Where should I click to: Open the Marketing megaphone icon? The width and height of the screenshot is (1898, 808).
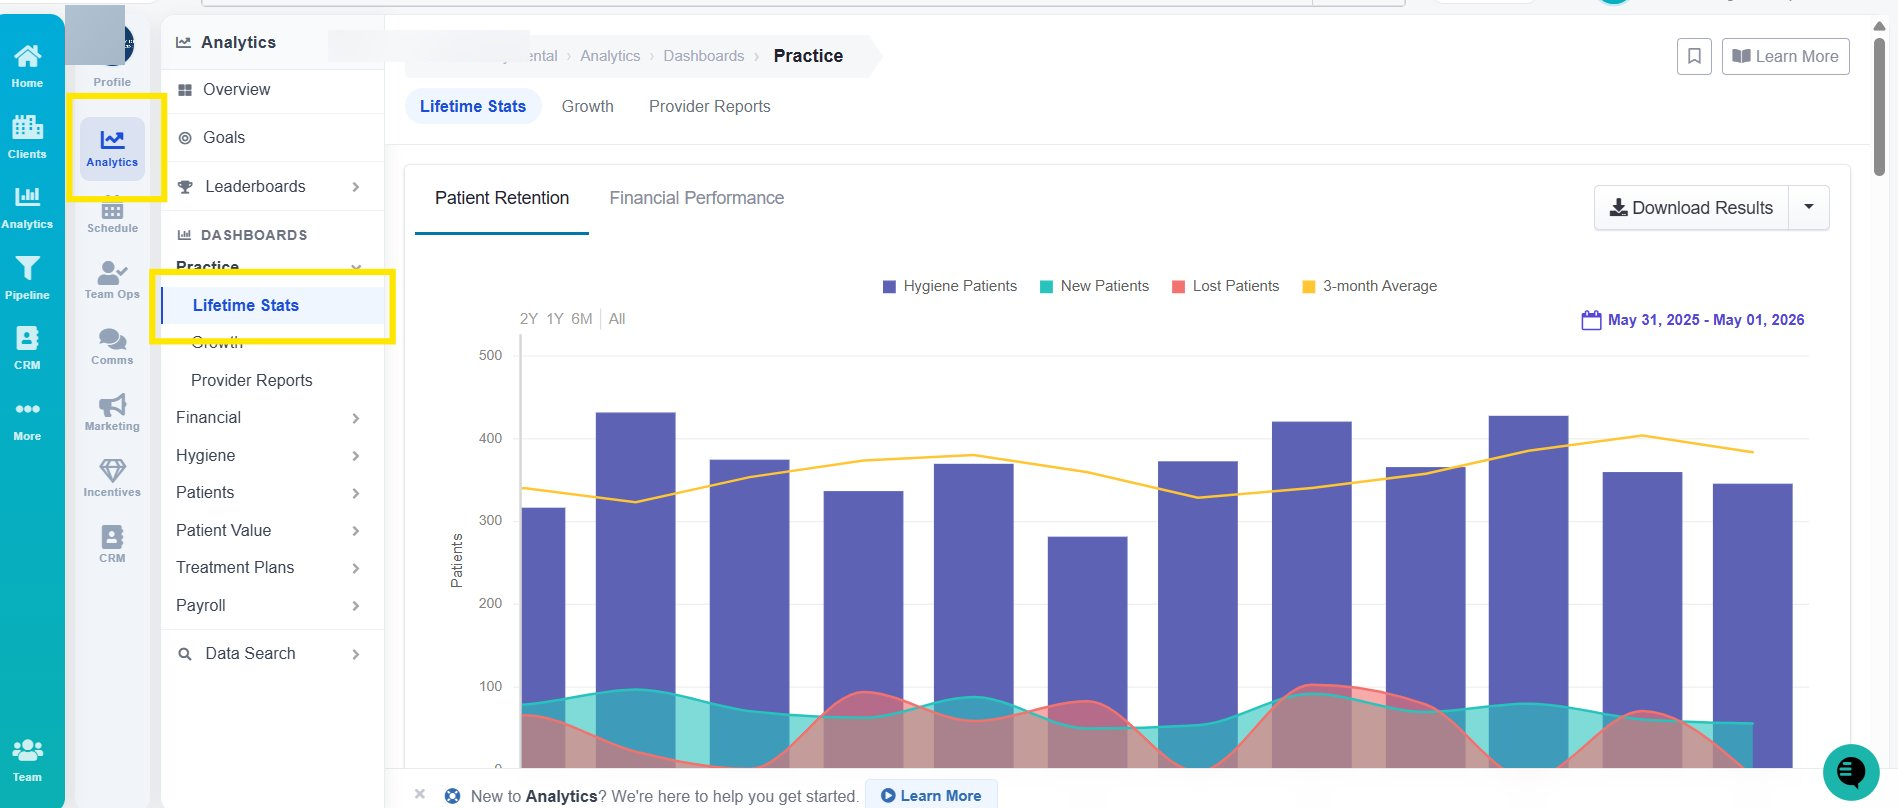[112, 405]
